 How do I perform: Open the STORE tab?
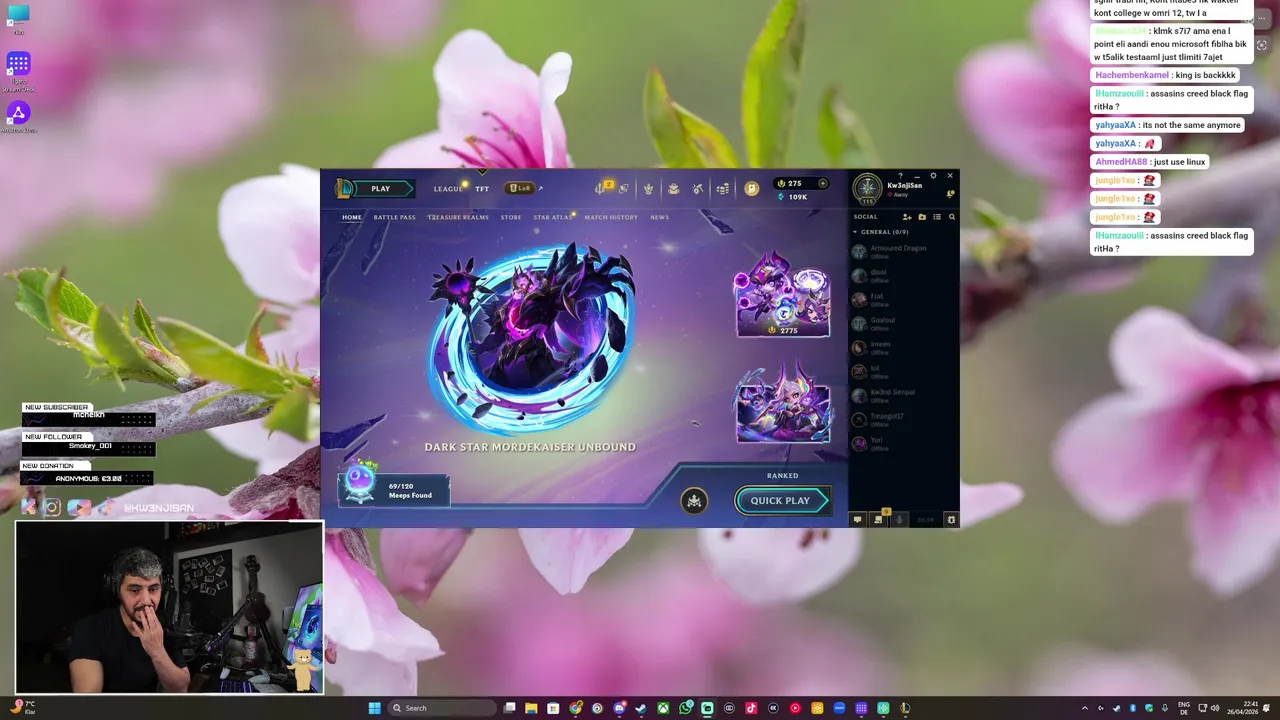511,217
